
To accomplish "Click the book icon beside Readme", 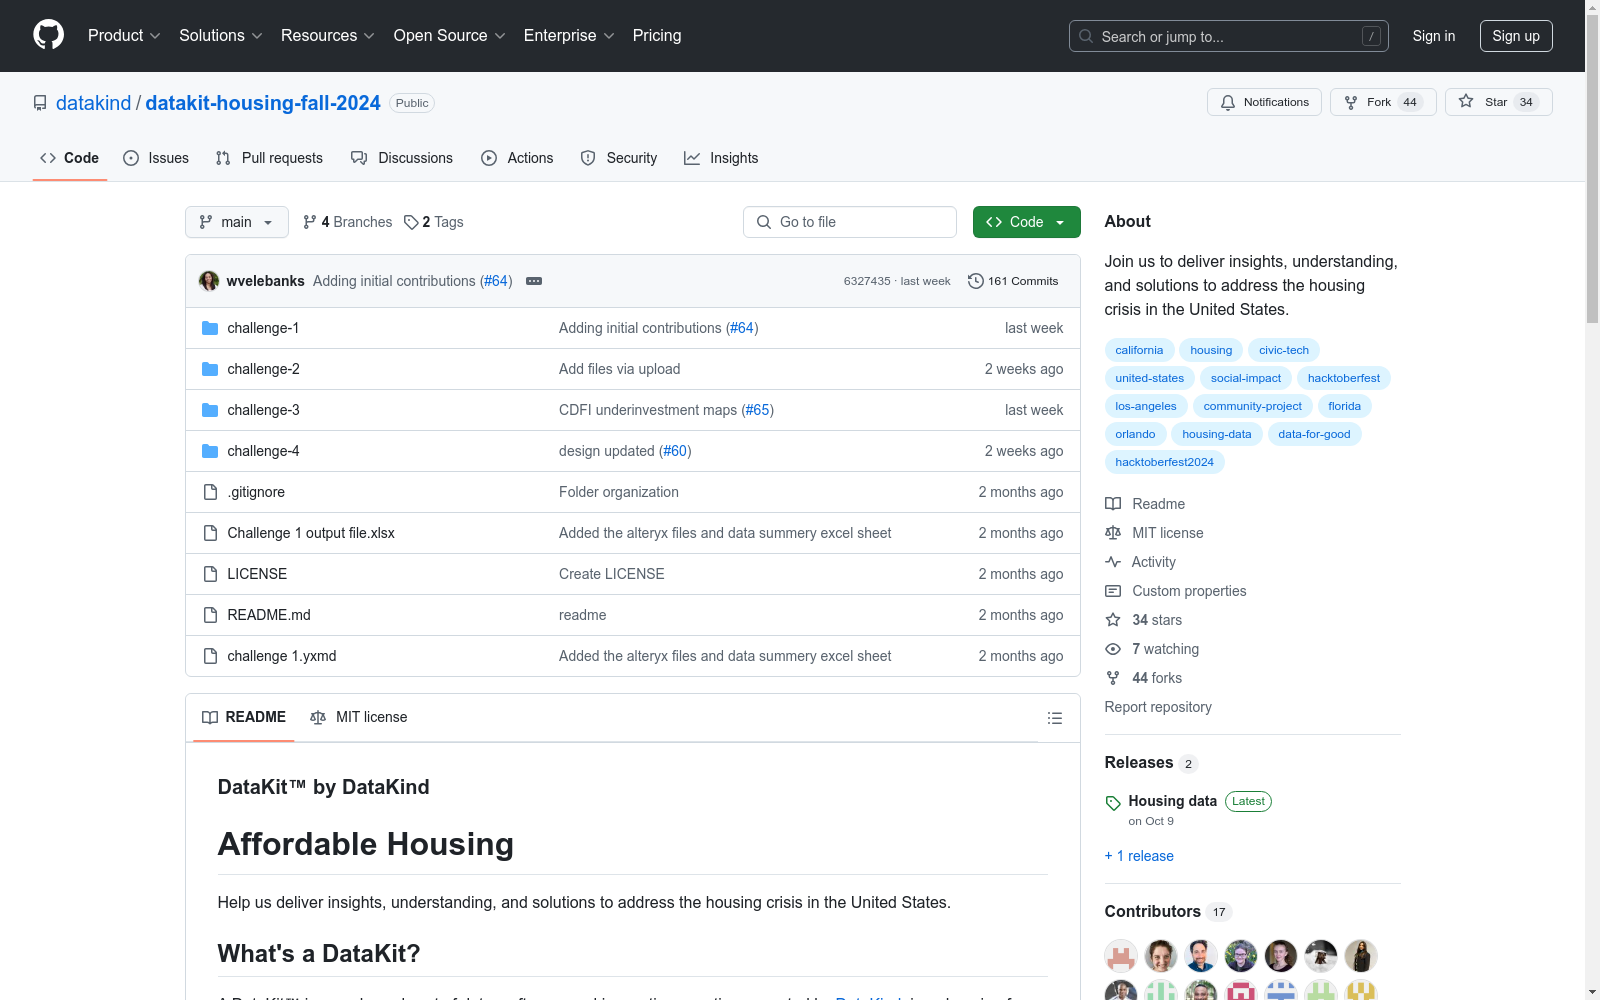I will [1113, 504].
